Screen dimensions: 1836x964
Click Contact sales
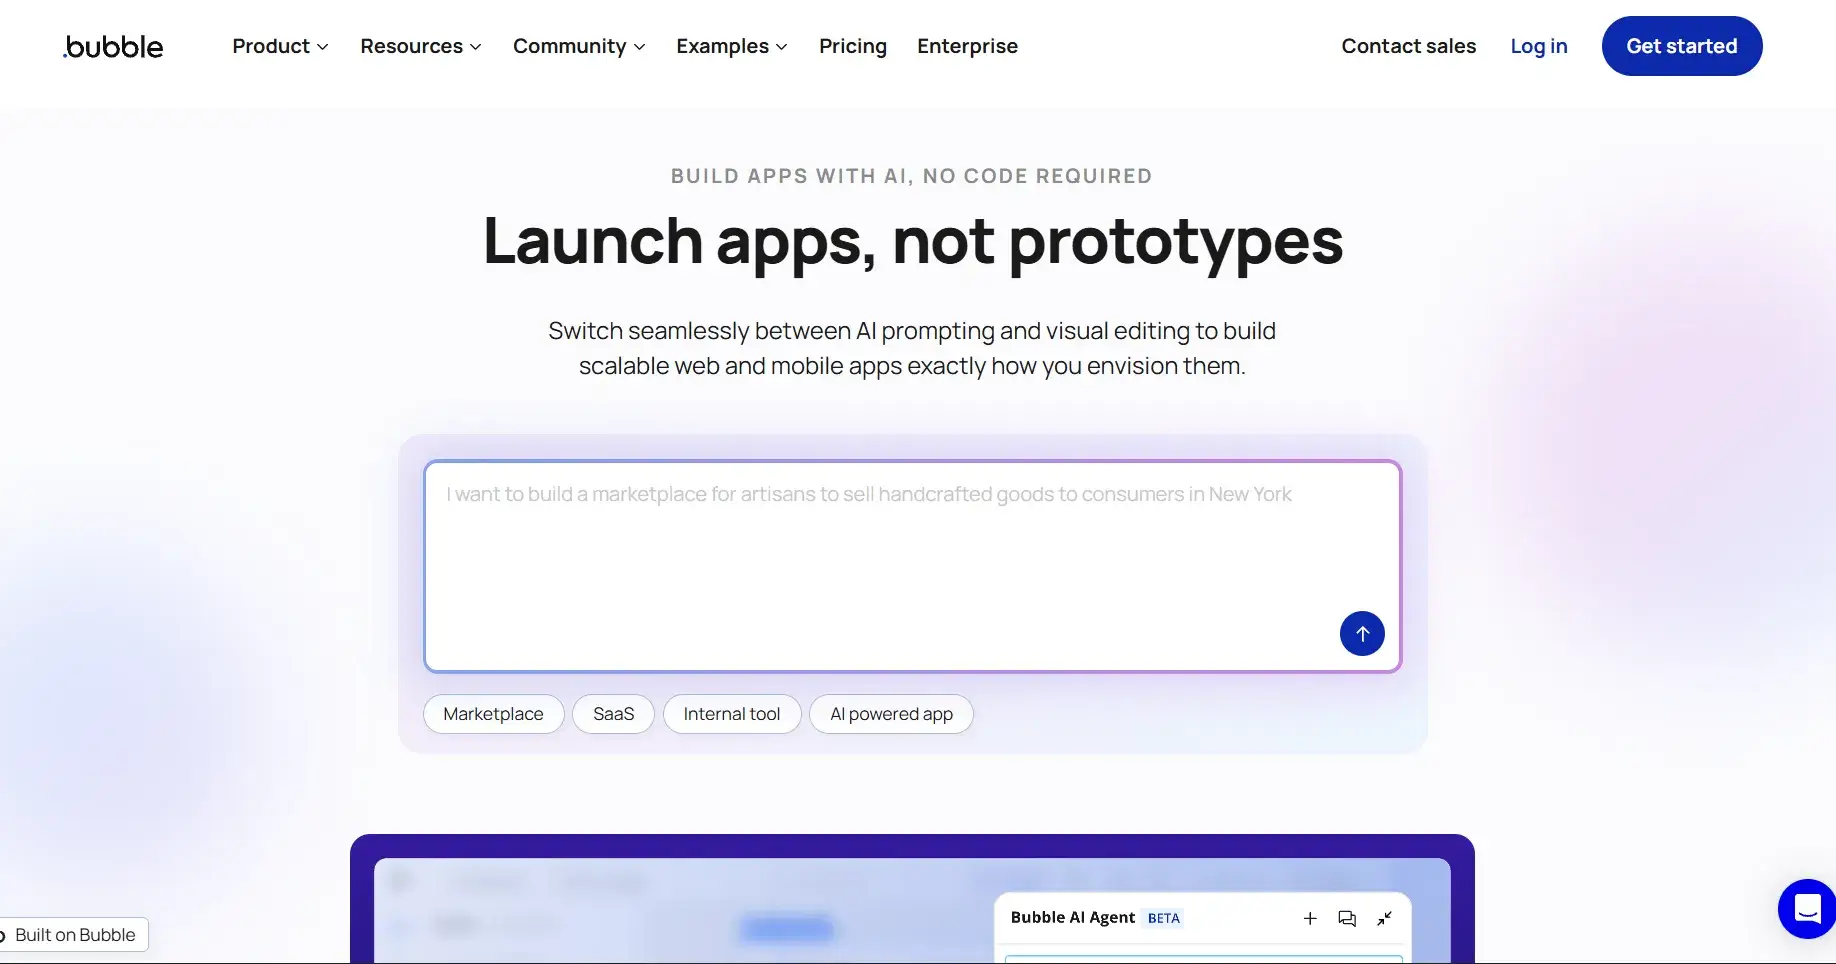pos(1409,46)
